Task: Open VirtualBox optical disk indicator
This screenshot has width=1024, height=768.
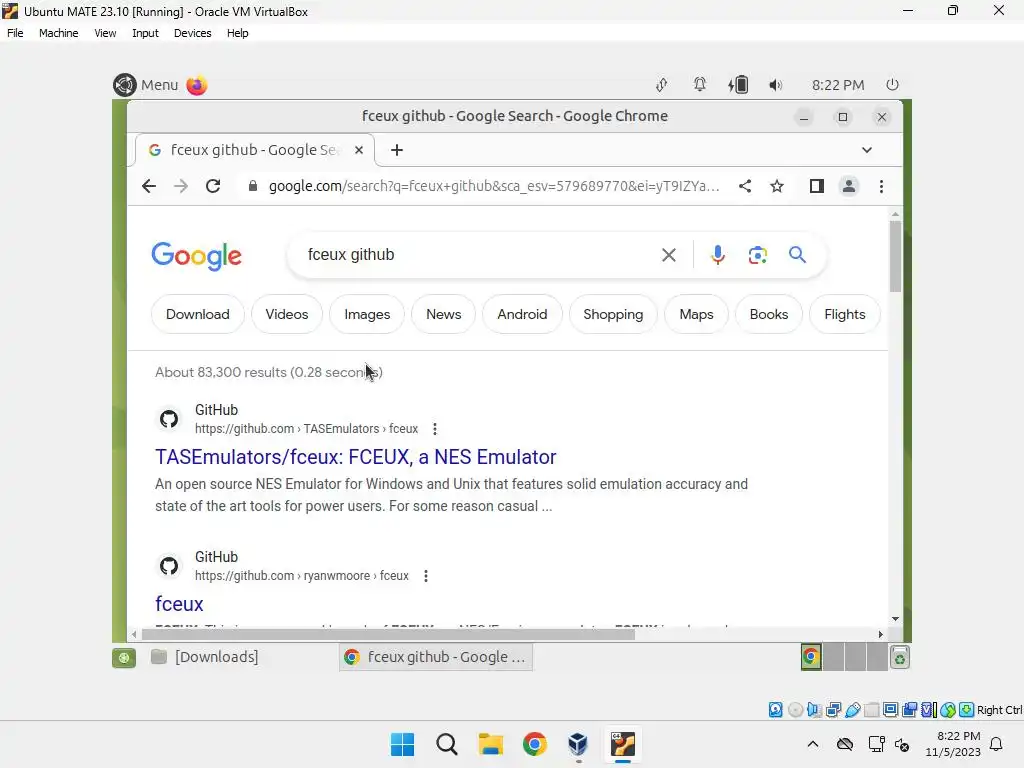Action: pyautogui.click(x=795, y=710)
